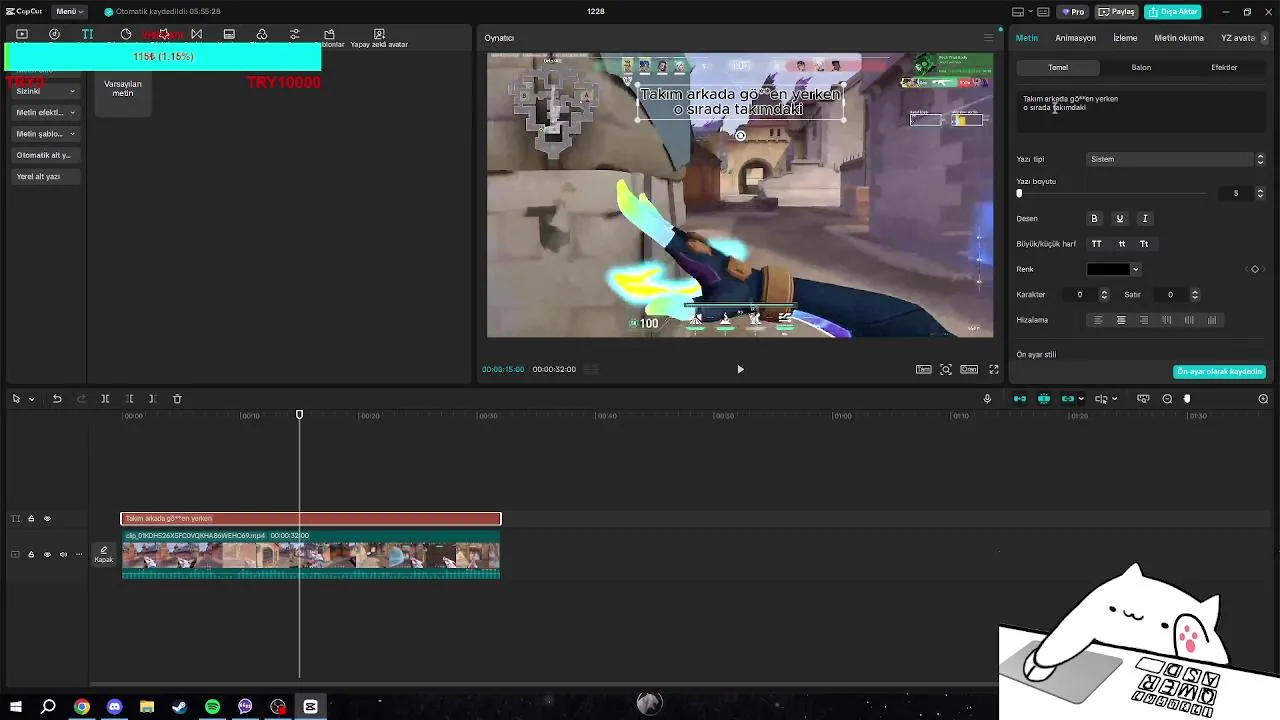The width and height of the screenshot is (1280, 720).
Task: Click the split clip tool
Action: (105, 399)
